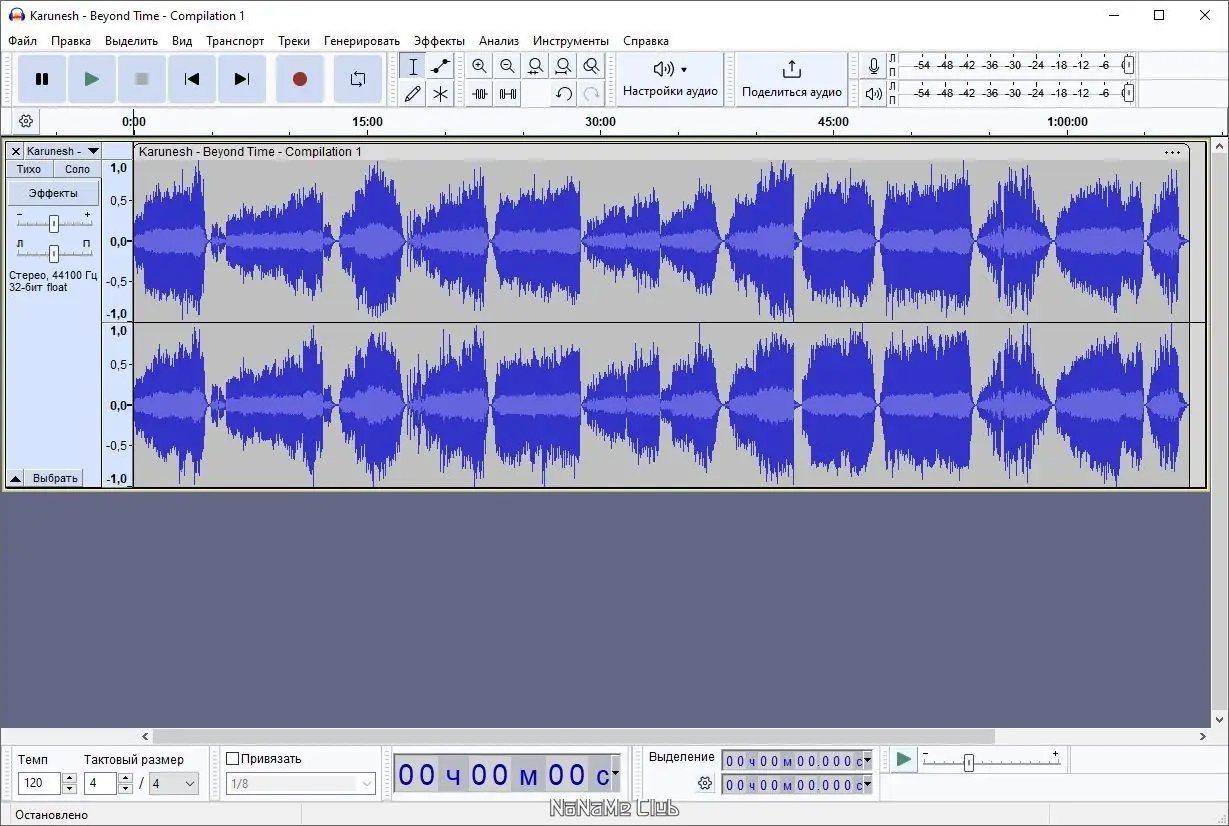Open the Треки menu
The width and height of the screenshot is (1229, 826).
[294, 41]
